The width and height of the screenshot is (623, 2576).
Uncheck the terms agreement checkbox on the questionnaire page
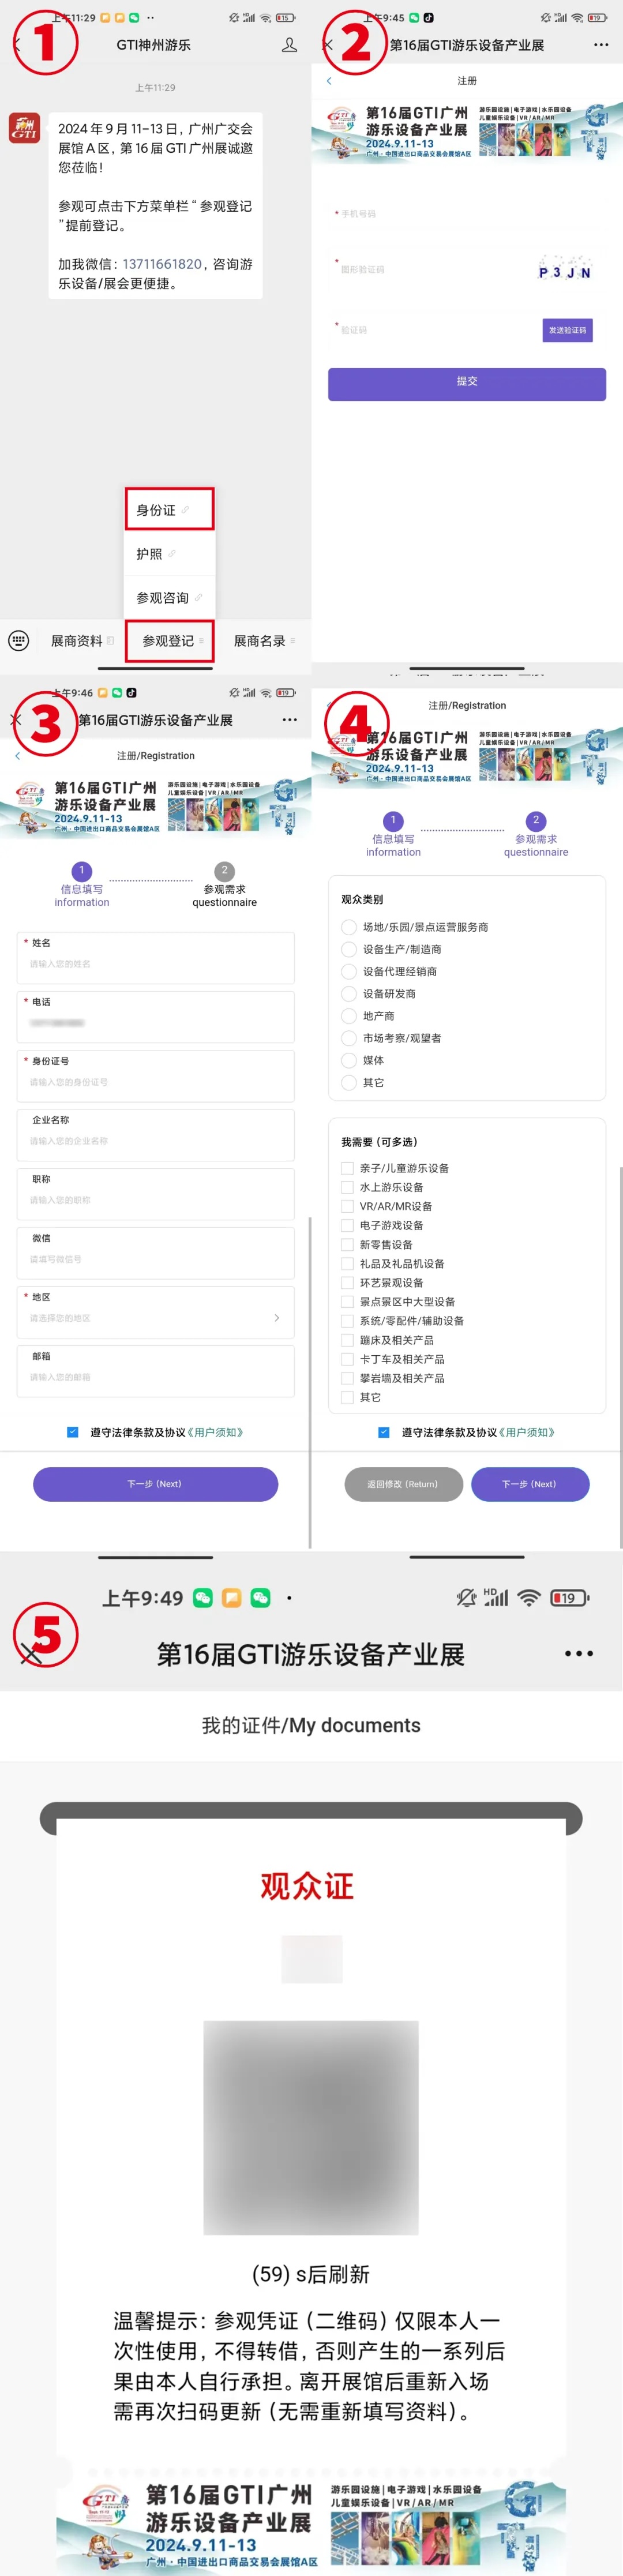(384, 1432)
